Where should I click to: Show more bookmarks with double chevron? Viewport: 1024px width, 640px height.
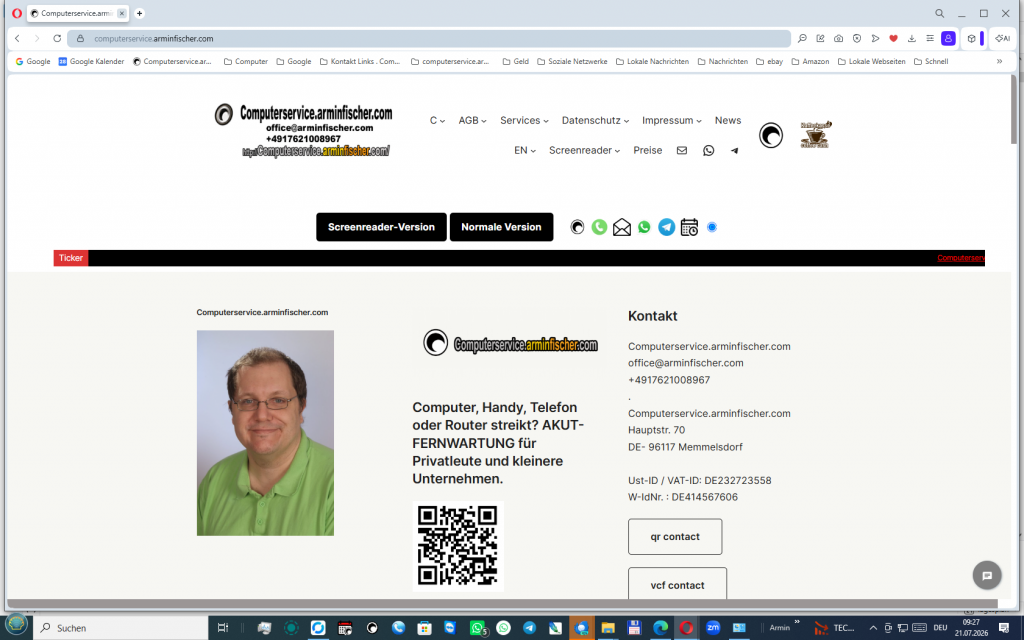(999, 61)
